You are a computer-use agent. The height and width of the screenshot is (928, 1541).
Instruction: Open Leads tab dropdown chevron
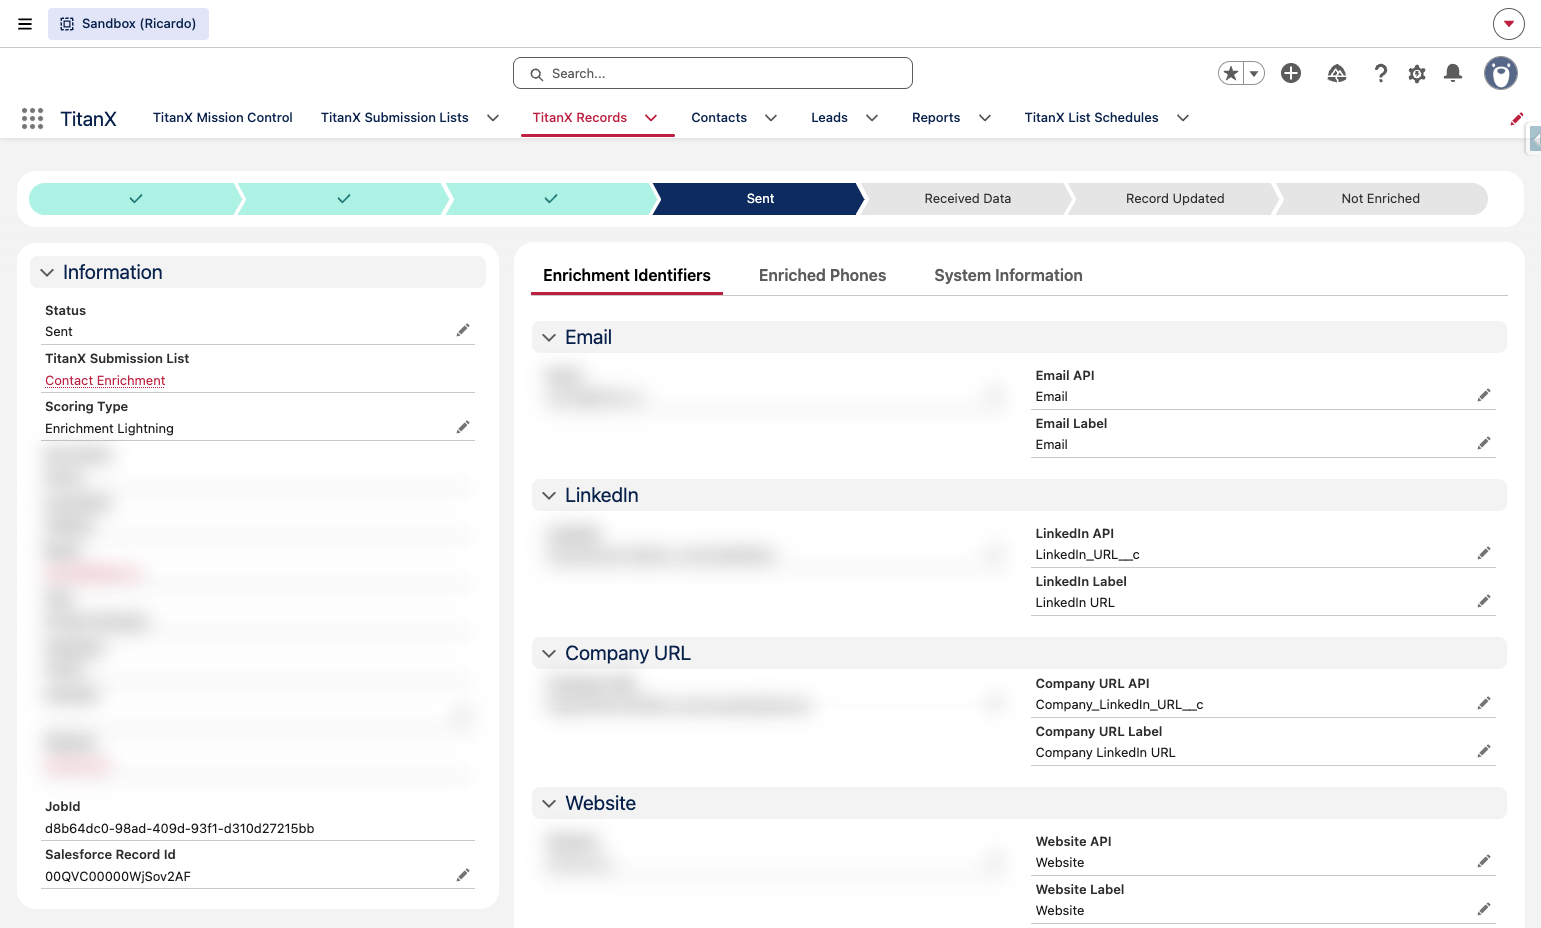[872, 118]
